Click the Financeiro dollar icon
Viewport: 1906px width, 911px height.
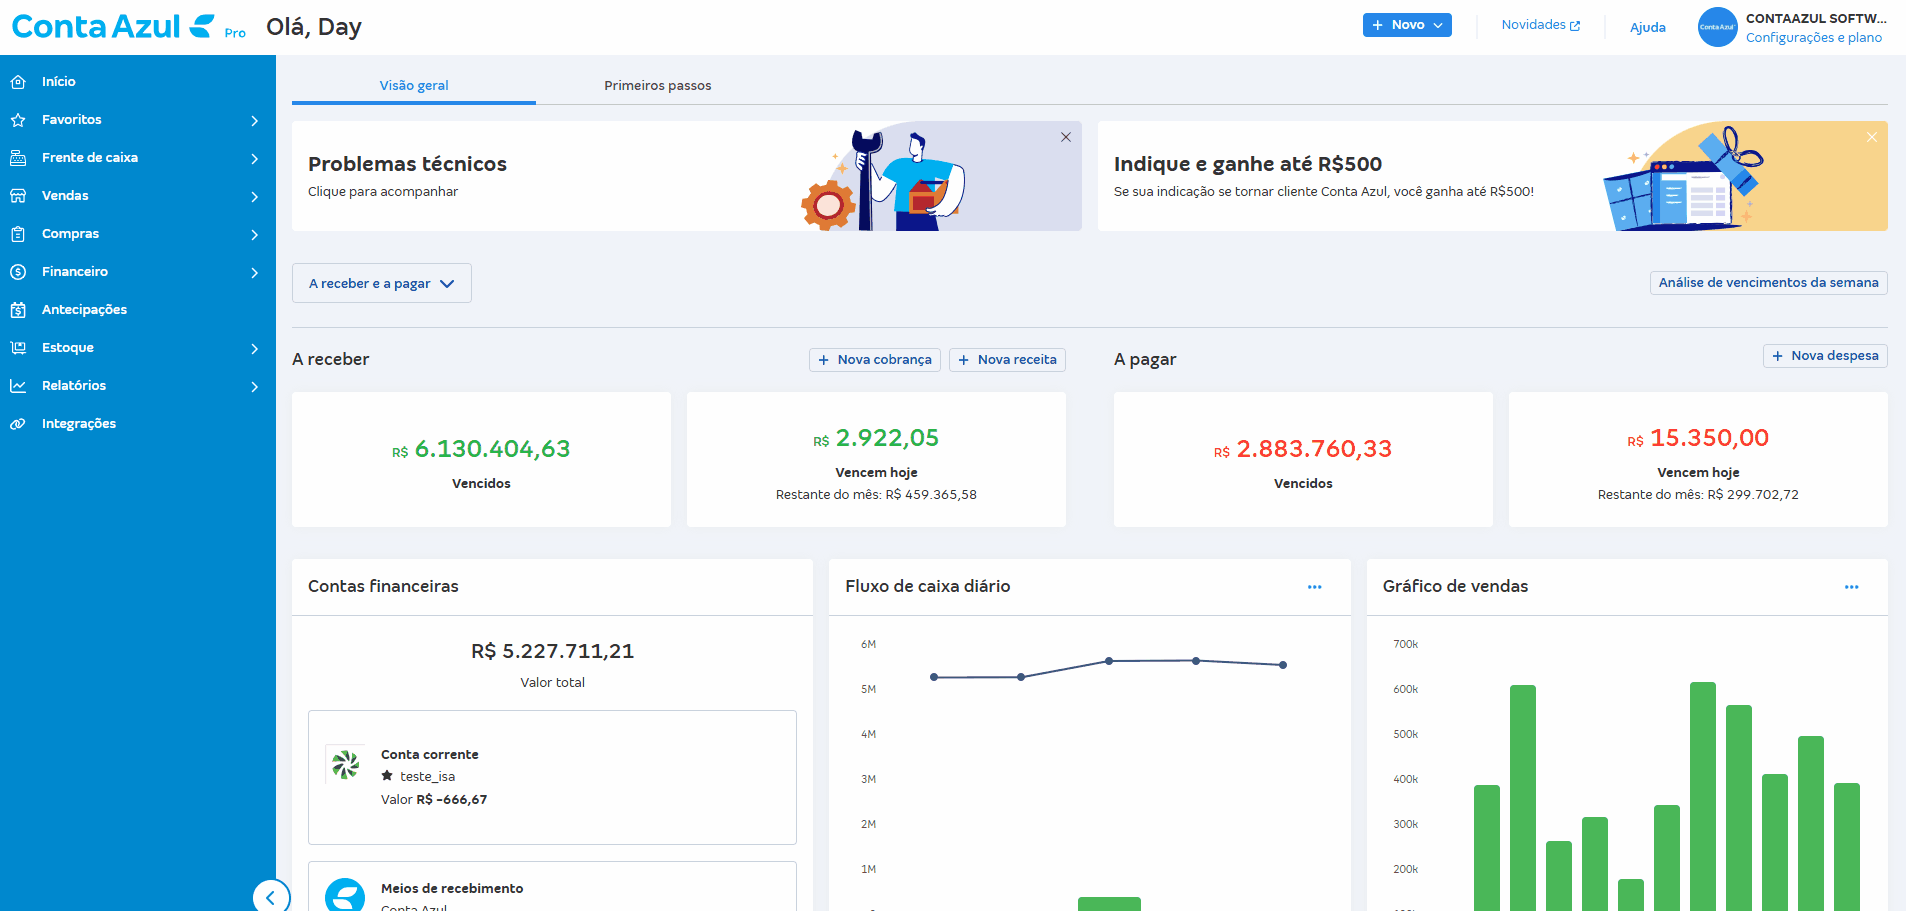tap(18, 272)
